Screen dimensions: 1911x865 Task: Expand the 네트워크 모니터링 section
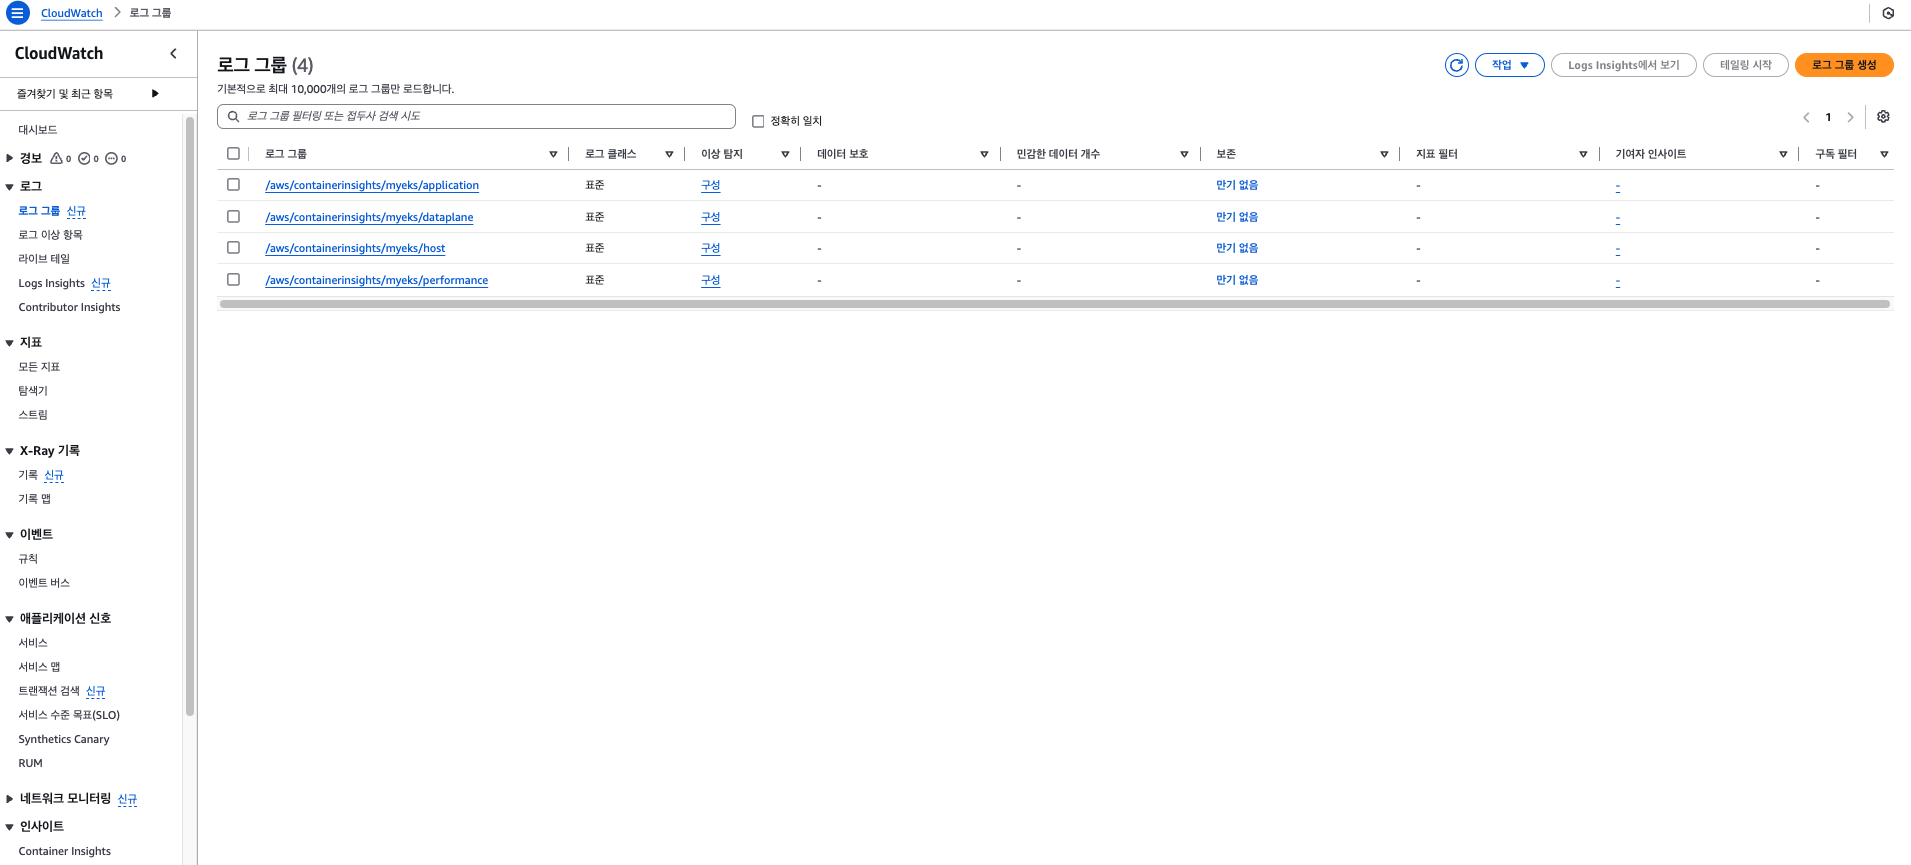point(10,799)
